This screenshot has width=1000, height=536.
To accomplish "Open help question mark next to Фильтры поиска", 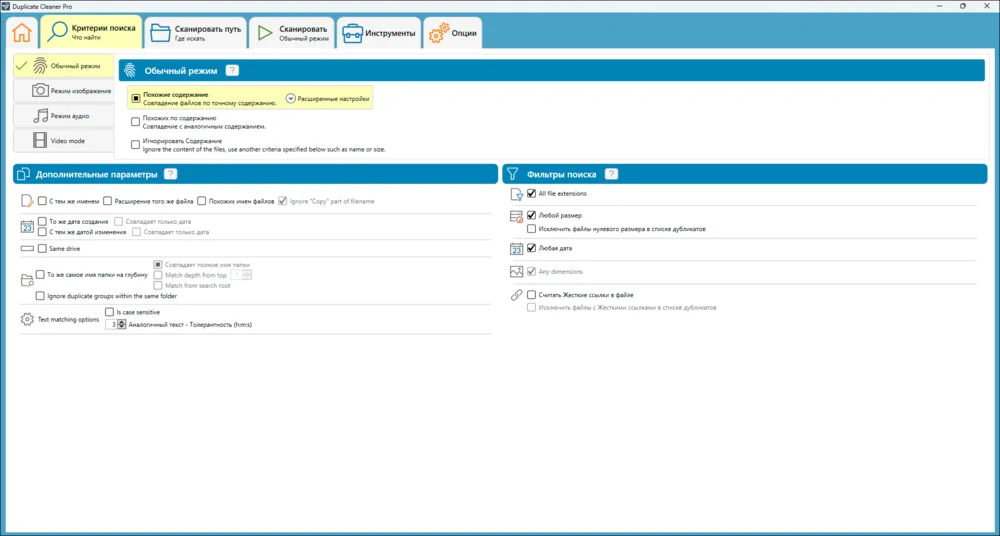I will 611,174.
